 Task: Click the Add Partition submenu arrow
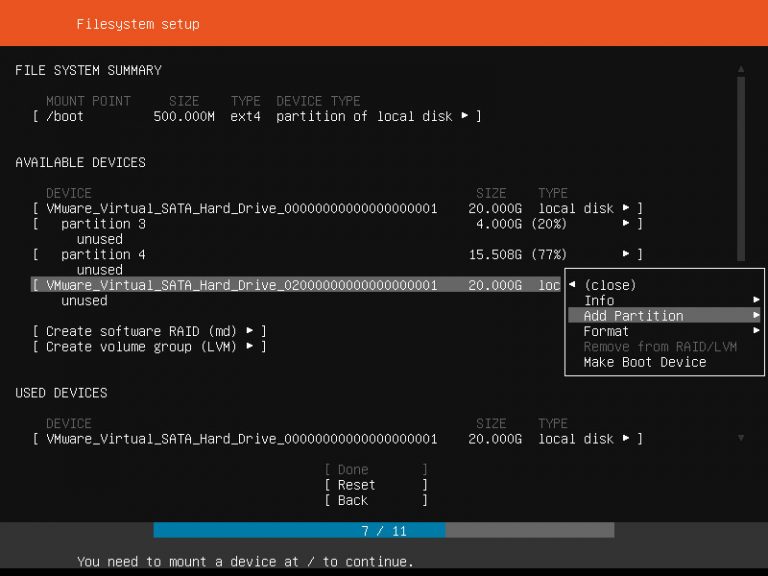pos(756,315)
